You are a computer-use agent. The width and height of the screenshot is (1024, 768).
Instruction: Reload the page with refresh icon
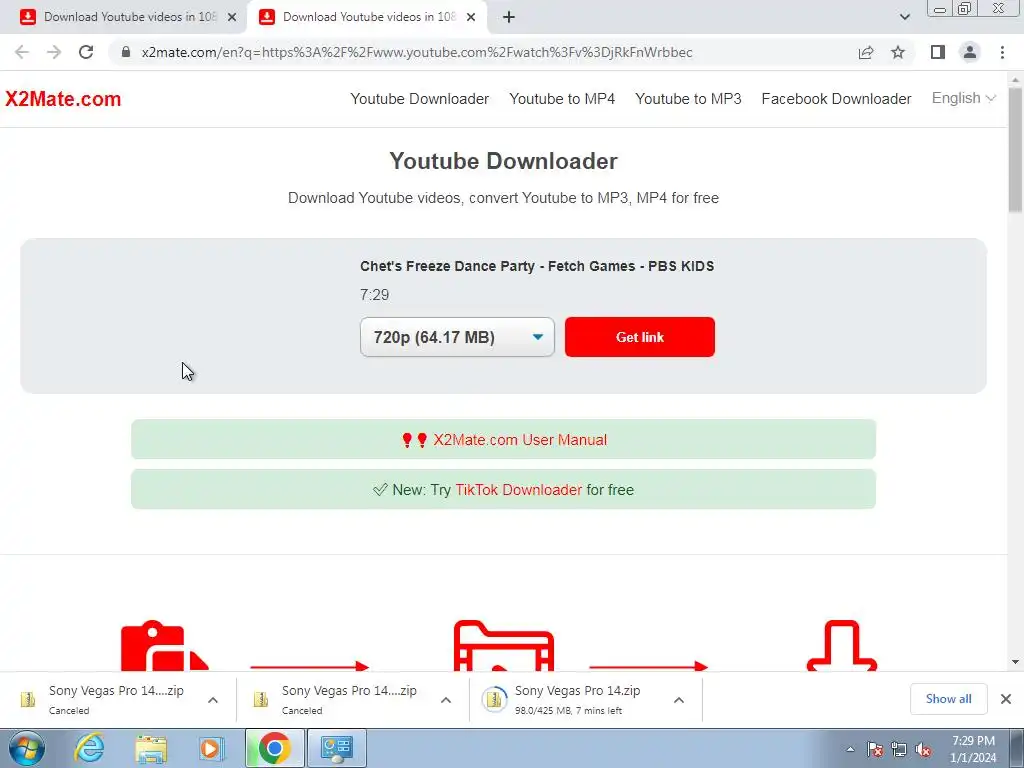click(x=86, y=52)
